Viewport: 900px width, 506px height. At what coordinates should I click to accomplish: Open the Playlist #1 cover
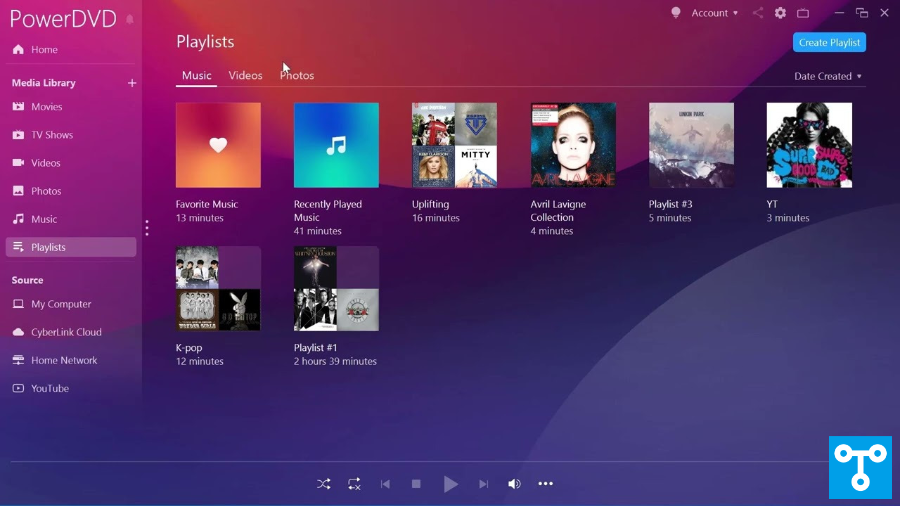click(336, 289)
